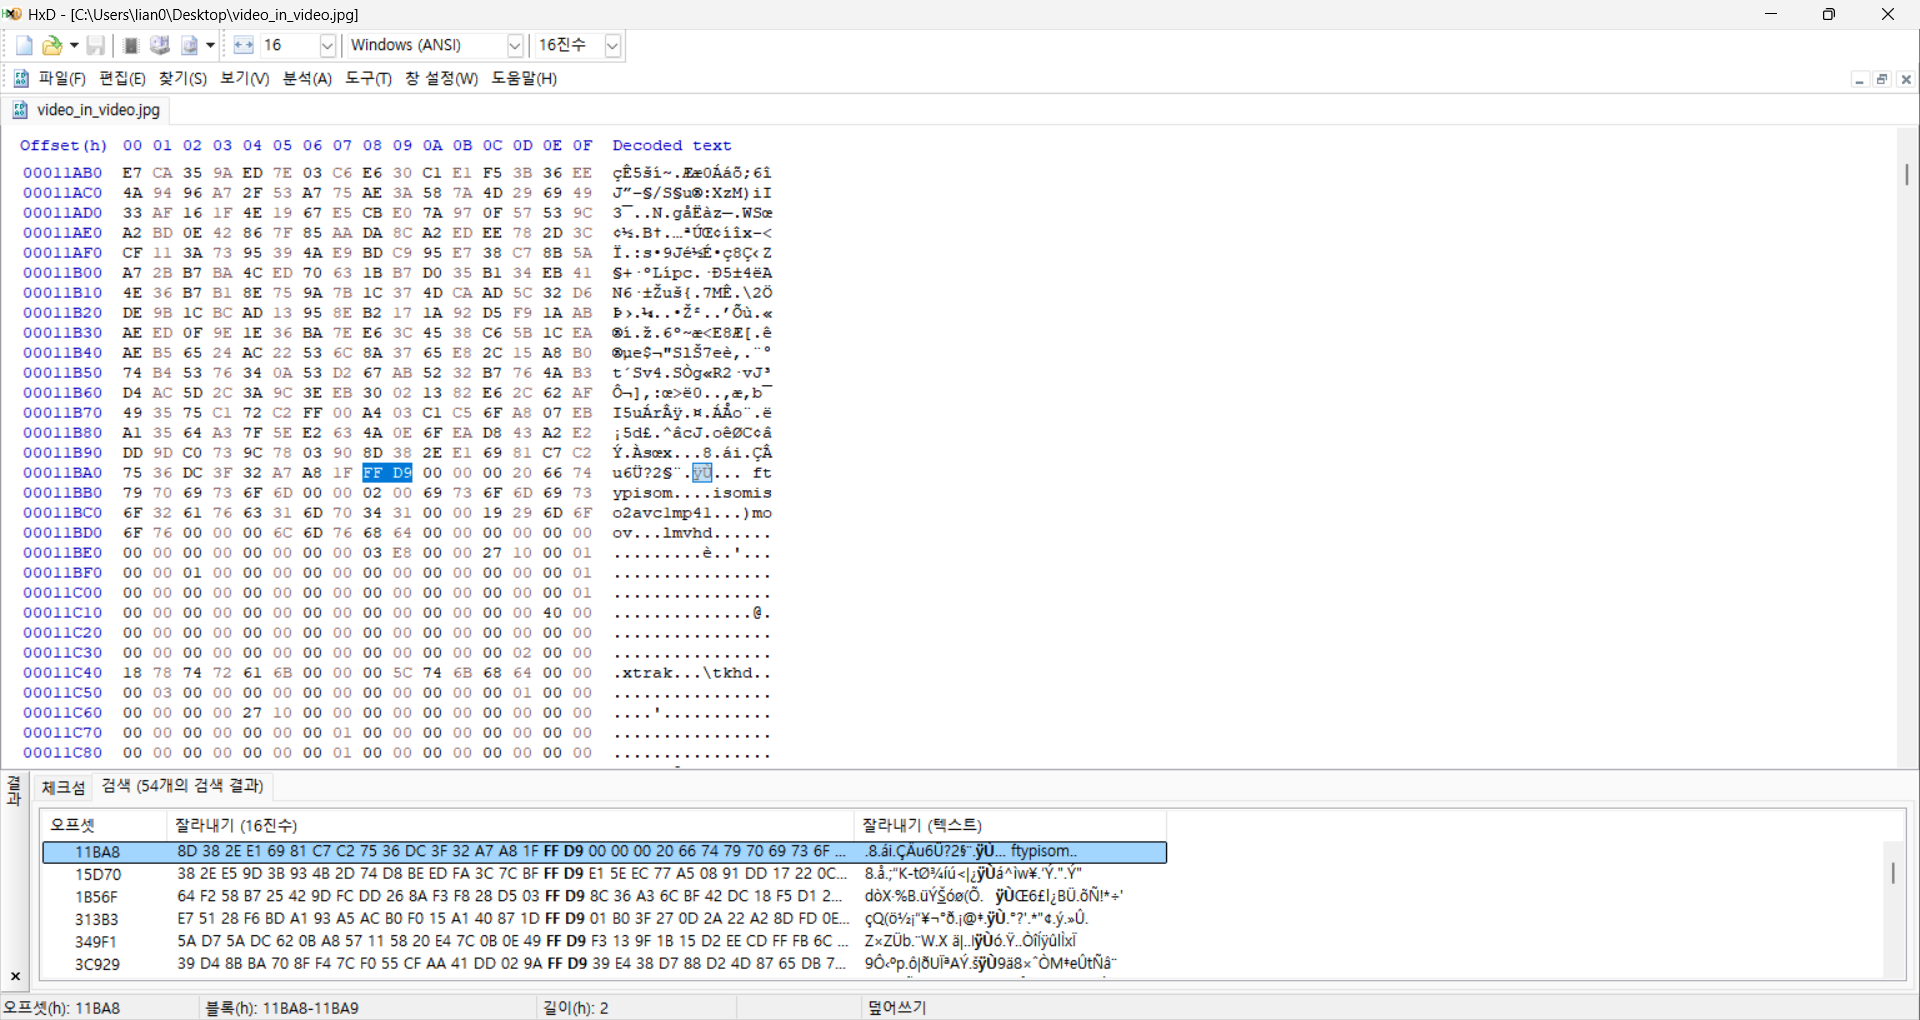This screenshot has width=1920, height=1020.
Task: Click the 잘라내기 (텍스트) column header
Action: pos(1010,825)
